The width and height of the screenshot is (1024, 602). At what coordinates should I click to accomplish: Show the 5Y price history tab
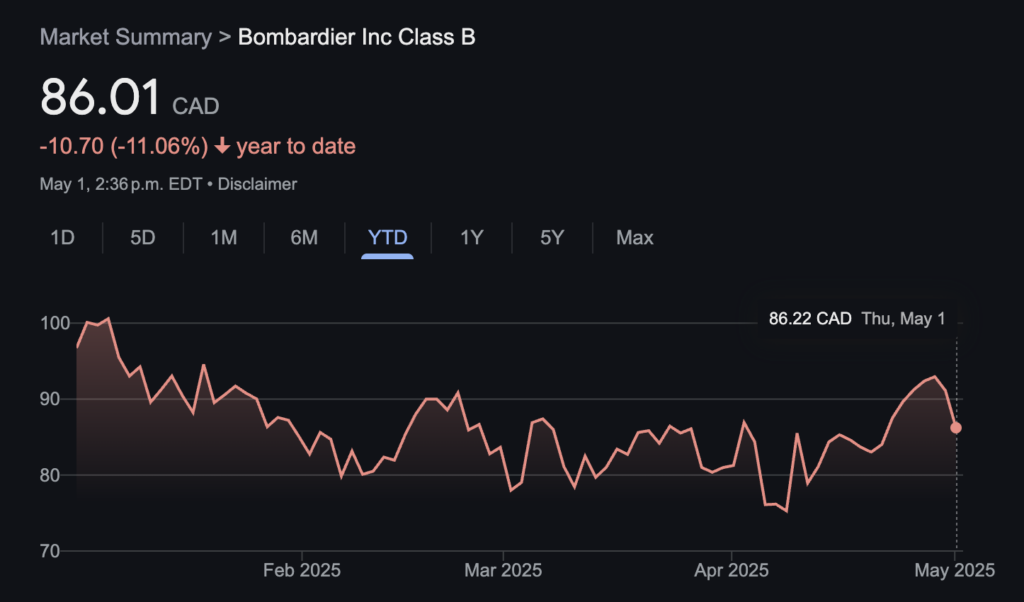tap(552, 238)
